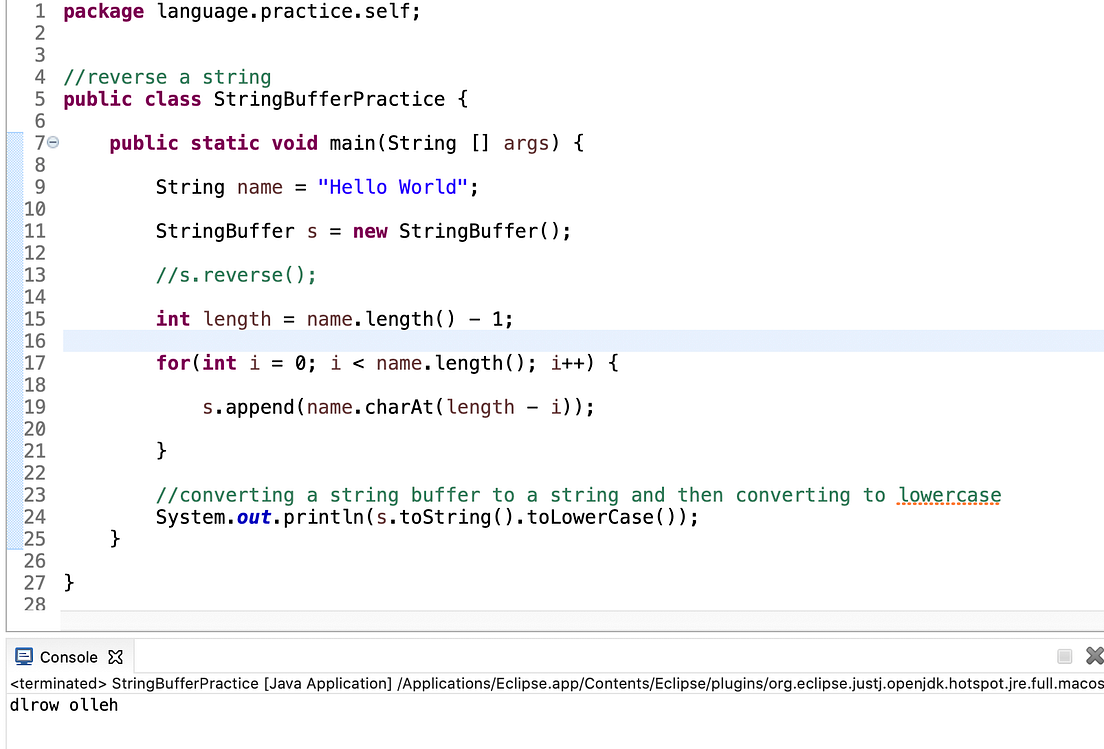The image size is (1104, 749).
Task: Click 'i++' in the for loop header
Action: tap(567, 363)
